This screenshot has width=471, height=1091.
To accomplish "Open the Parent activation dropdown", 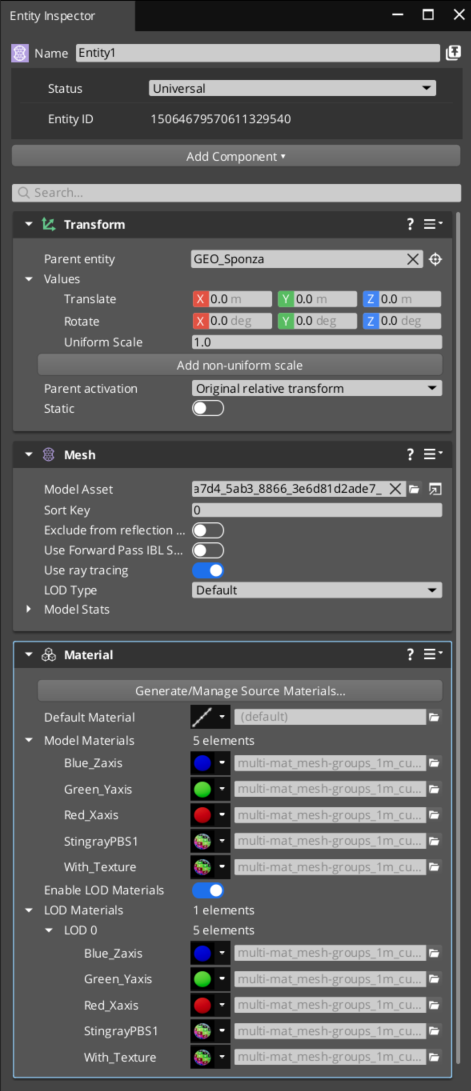I will click(x=317, y=388).
